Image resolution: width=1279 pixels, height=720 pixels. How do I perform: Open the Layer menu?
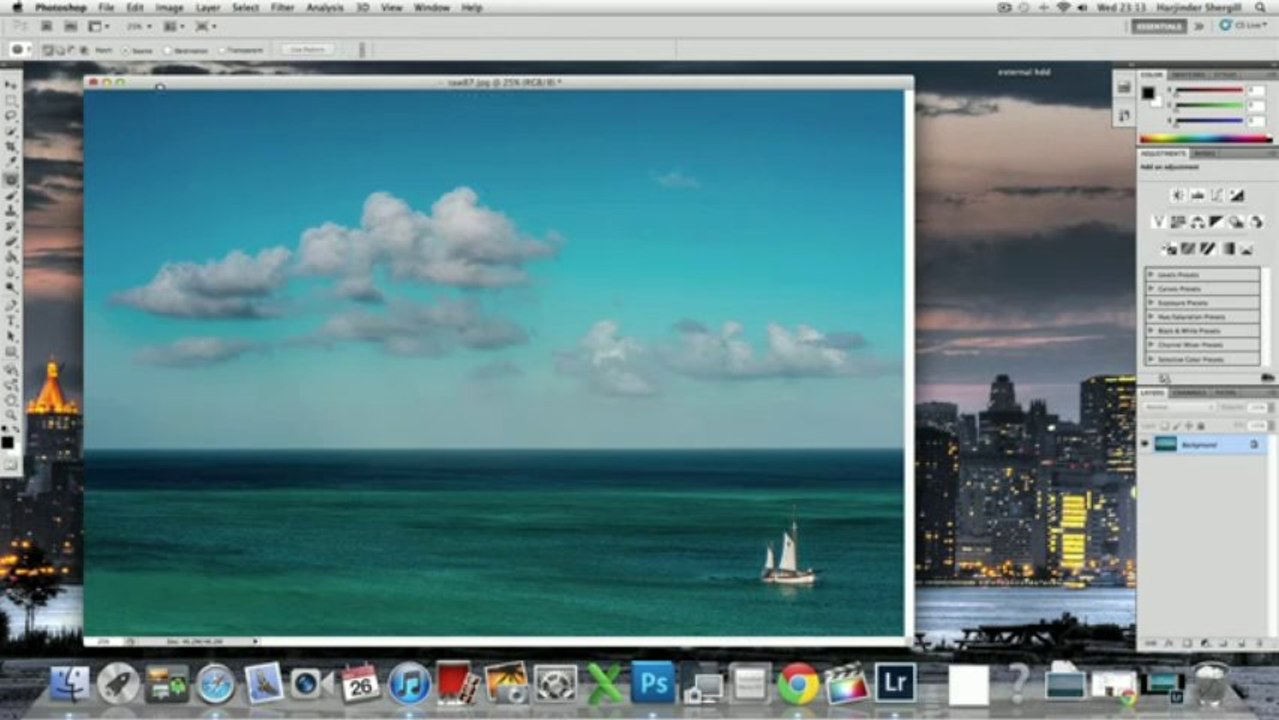(x=207, y=7)
